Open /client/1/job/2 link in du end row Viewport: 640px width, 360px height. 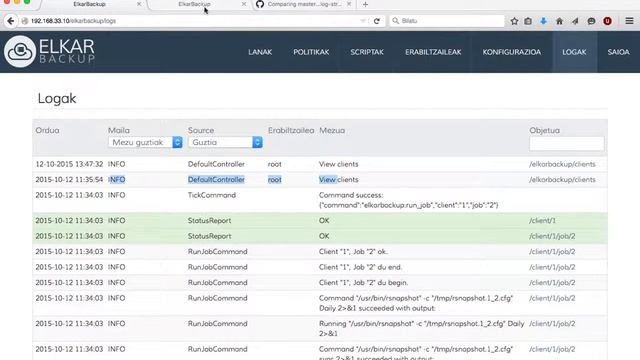552,267
